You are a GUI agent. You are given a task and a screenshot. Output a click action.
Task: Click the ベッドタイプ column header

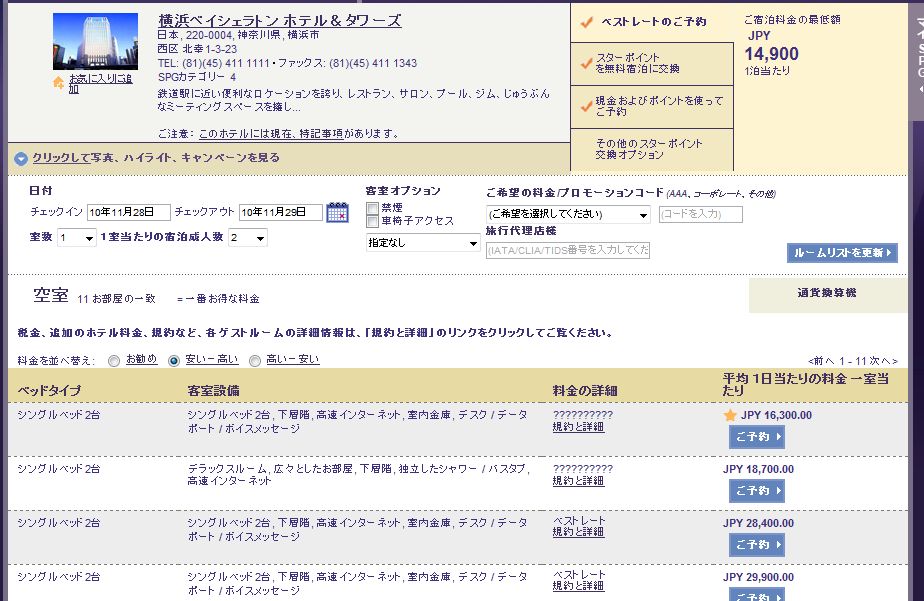click(49, 391)
